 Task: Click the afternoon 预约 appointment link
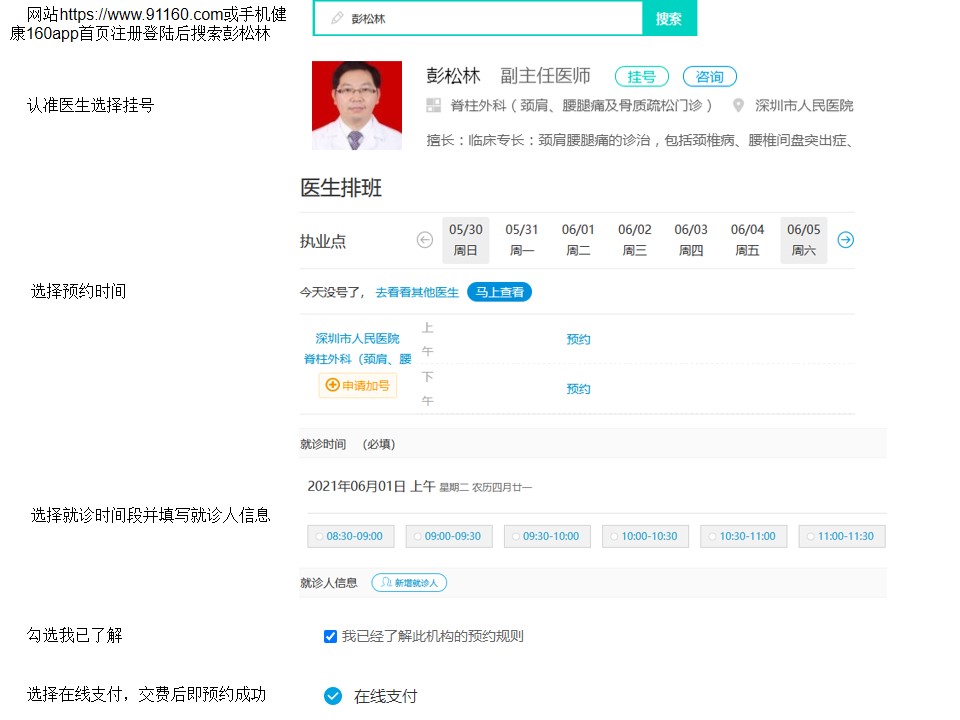point(578,388)
